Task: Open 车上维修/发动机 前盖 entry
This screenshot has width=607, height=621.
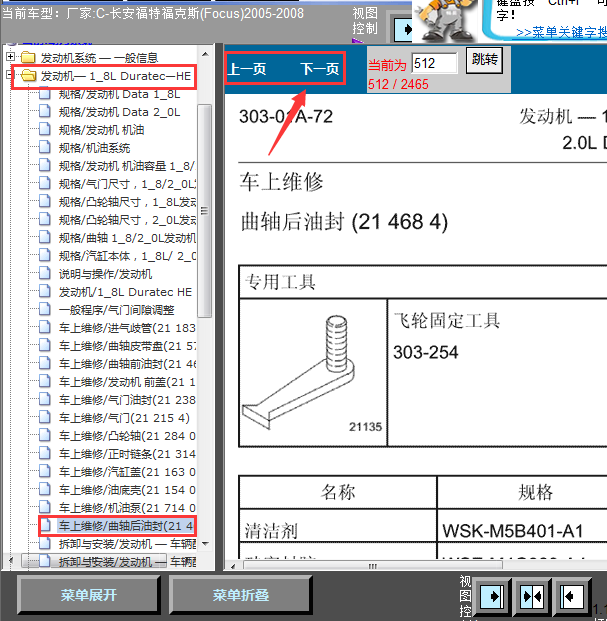Action: (x=127, y=382)
